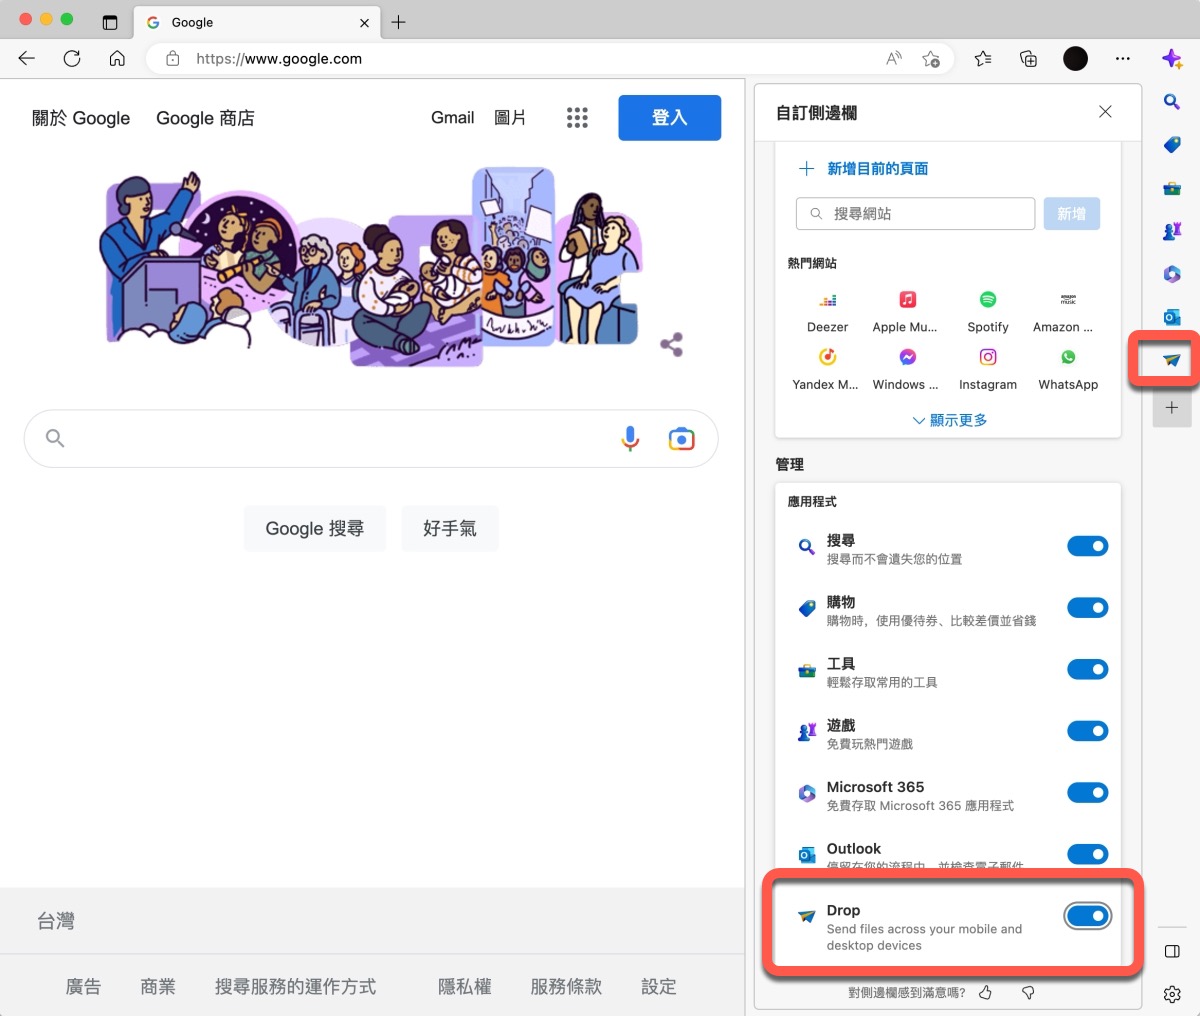Open the Microsoft 365 icon in the sidebar
The image size is (1200, 1016).
coord(1172,274)
